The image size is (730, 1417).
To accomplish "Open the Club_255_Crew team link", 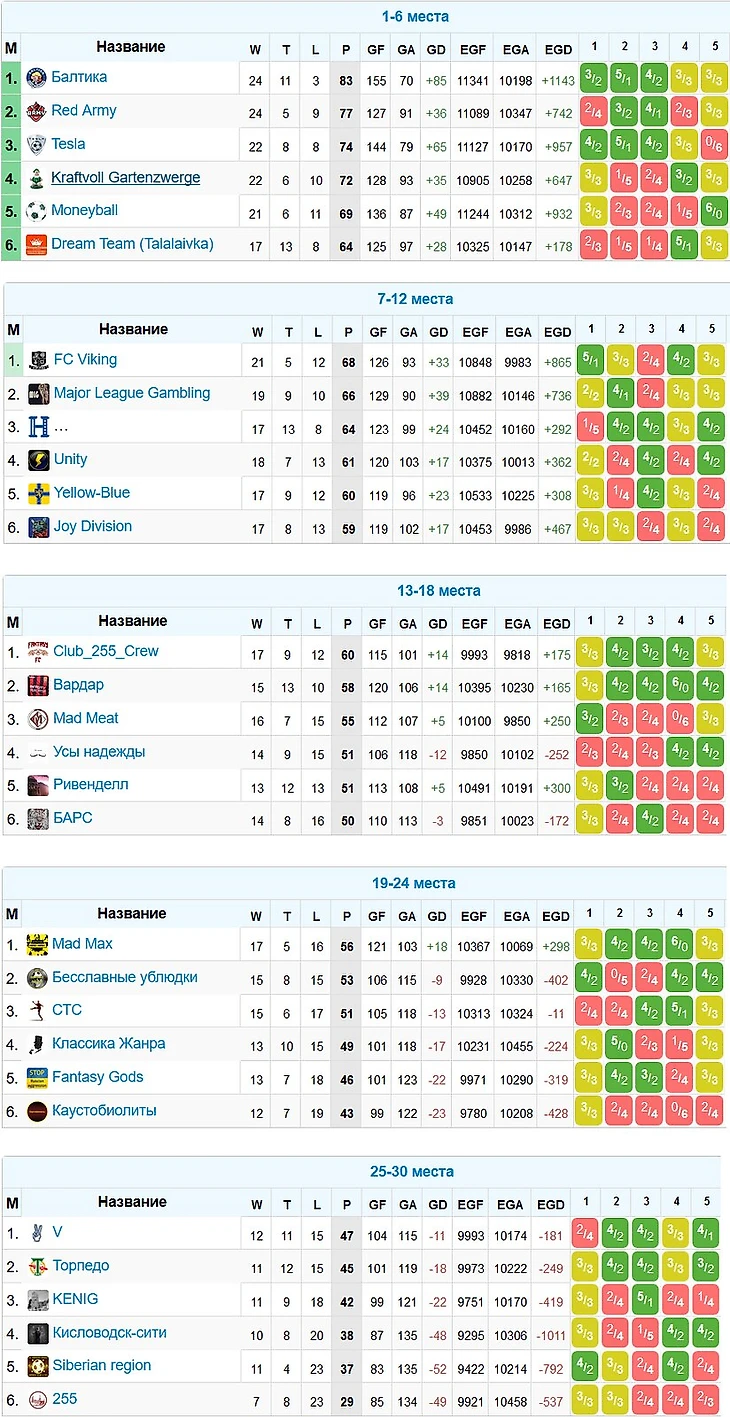I will (x=106, y=651).
